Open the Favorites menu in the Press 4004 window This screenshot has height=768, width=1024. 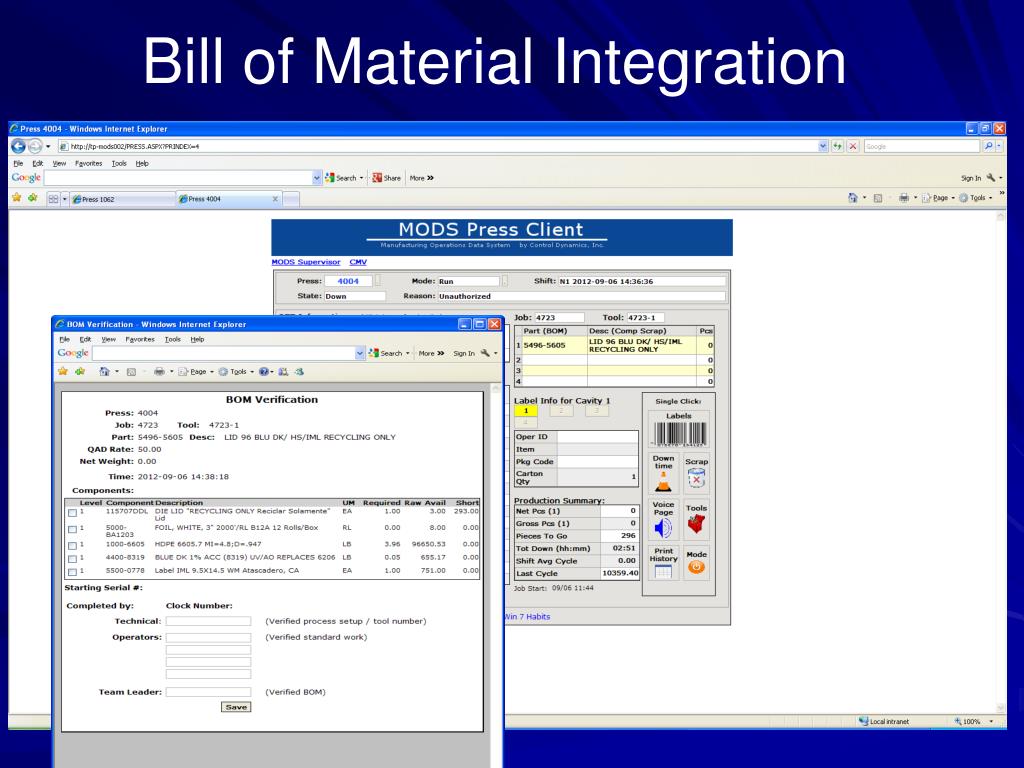pos(88,163)
